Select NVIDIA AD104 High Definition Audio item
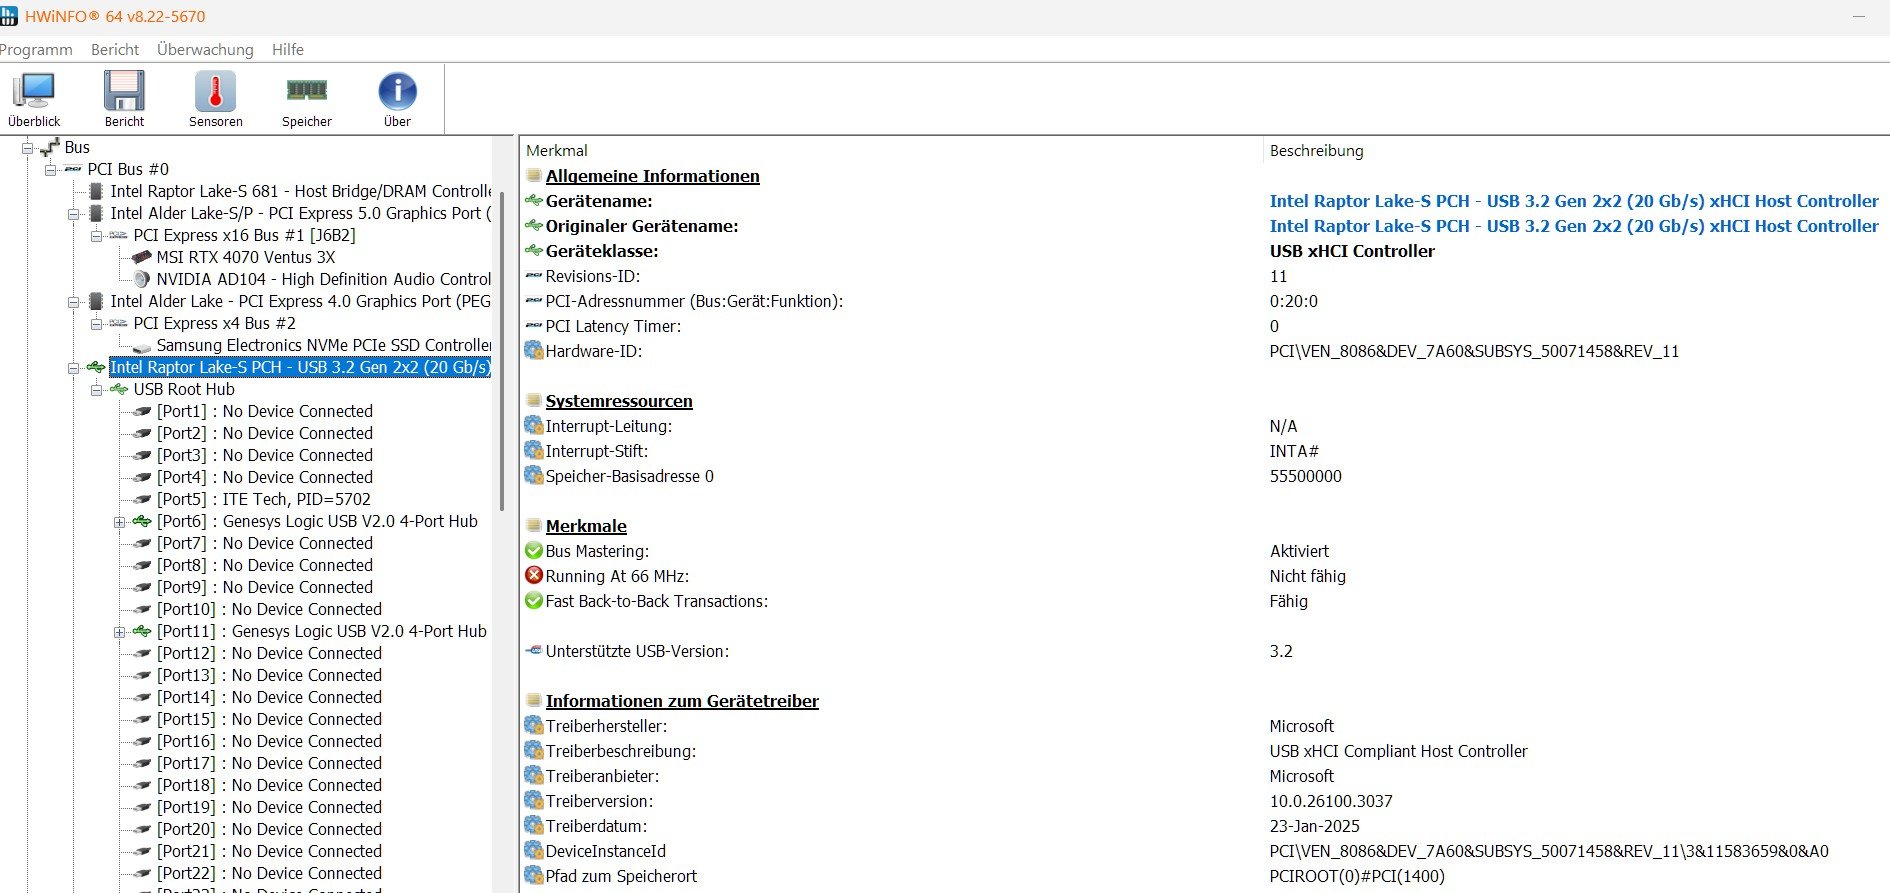 click(324, 279)
